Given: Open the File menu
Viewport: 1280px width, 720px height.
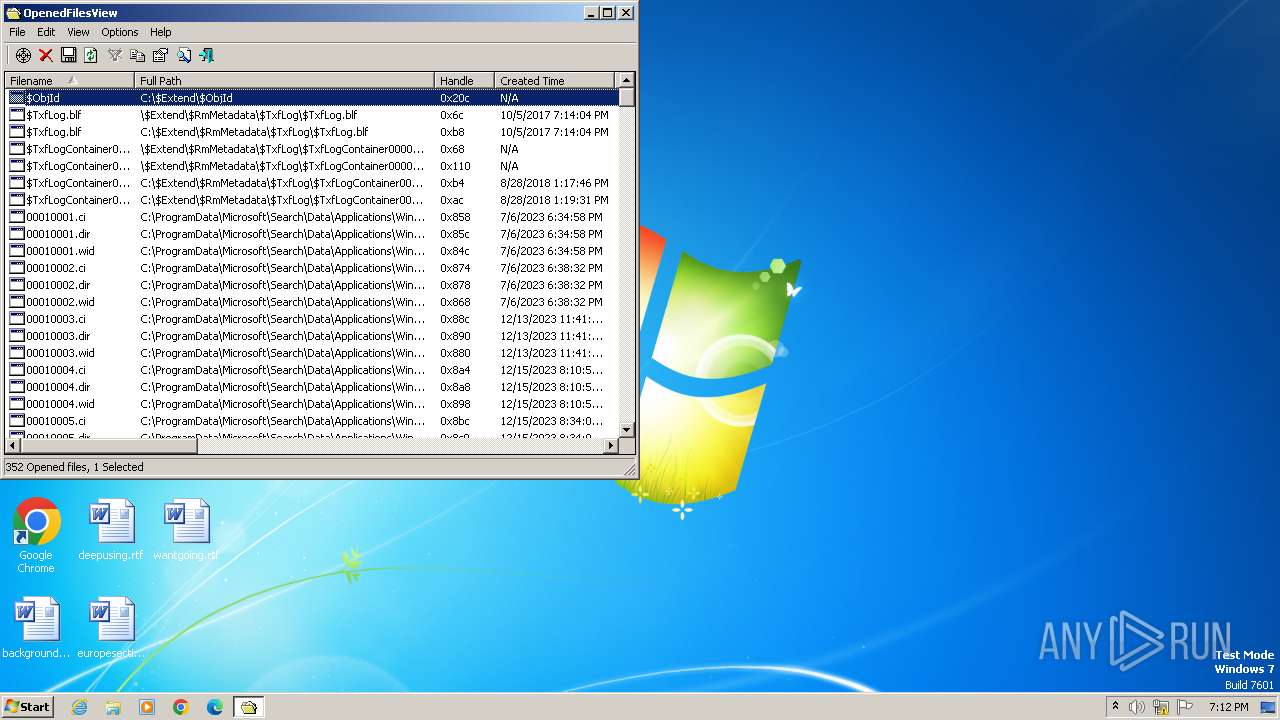Looking at the screenshot, I should click(x=17, y=32).
